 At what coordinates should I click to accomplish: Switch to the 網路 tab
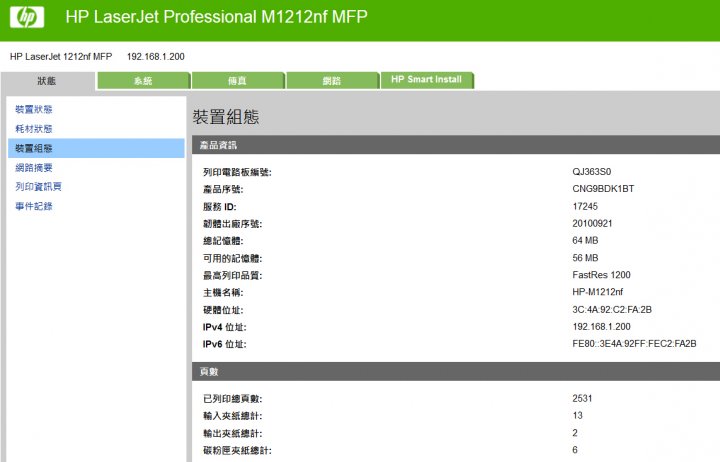coord(332,80)
